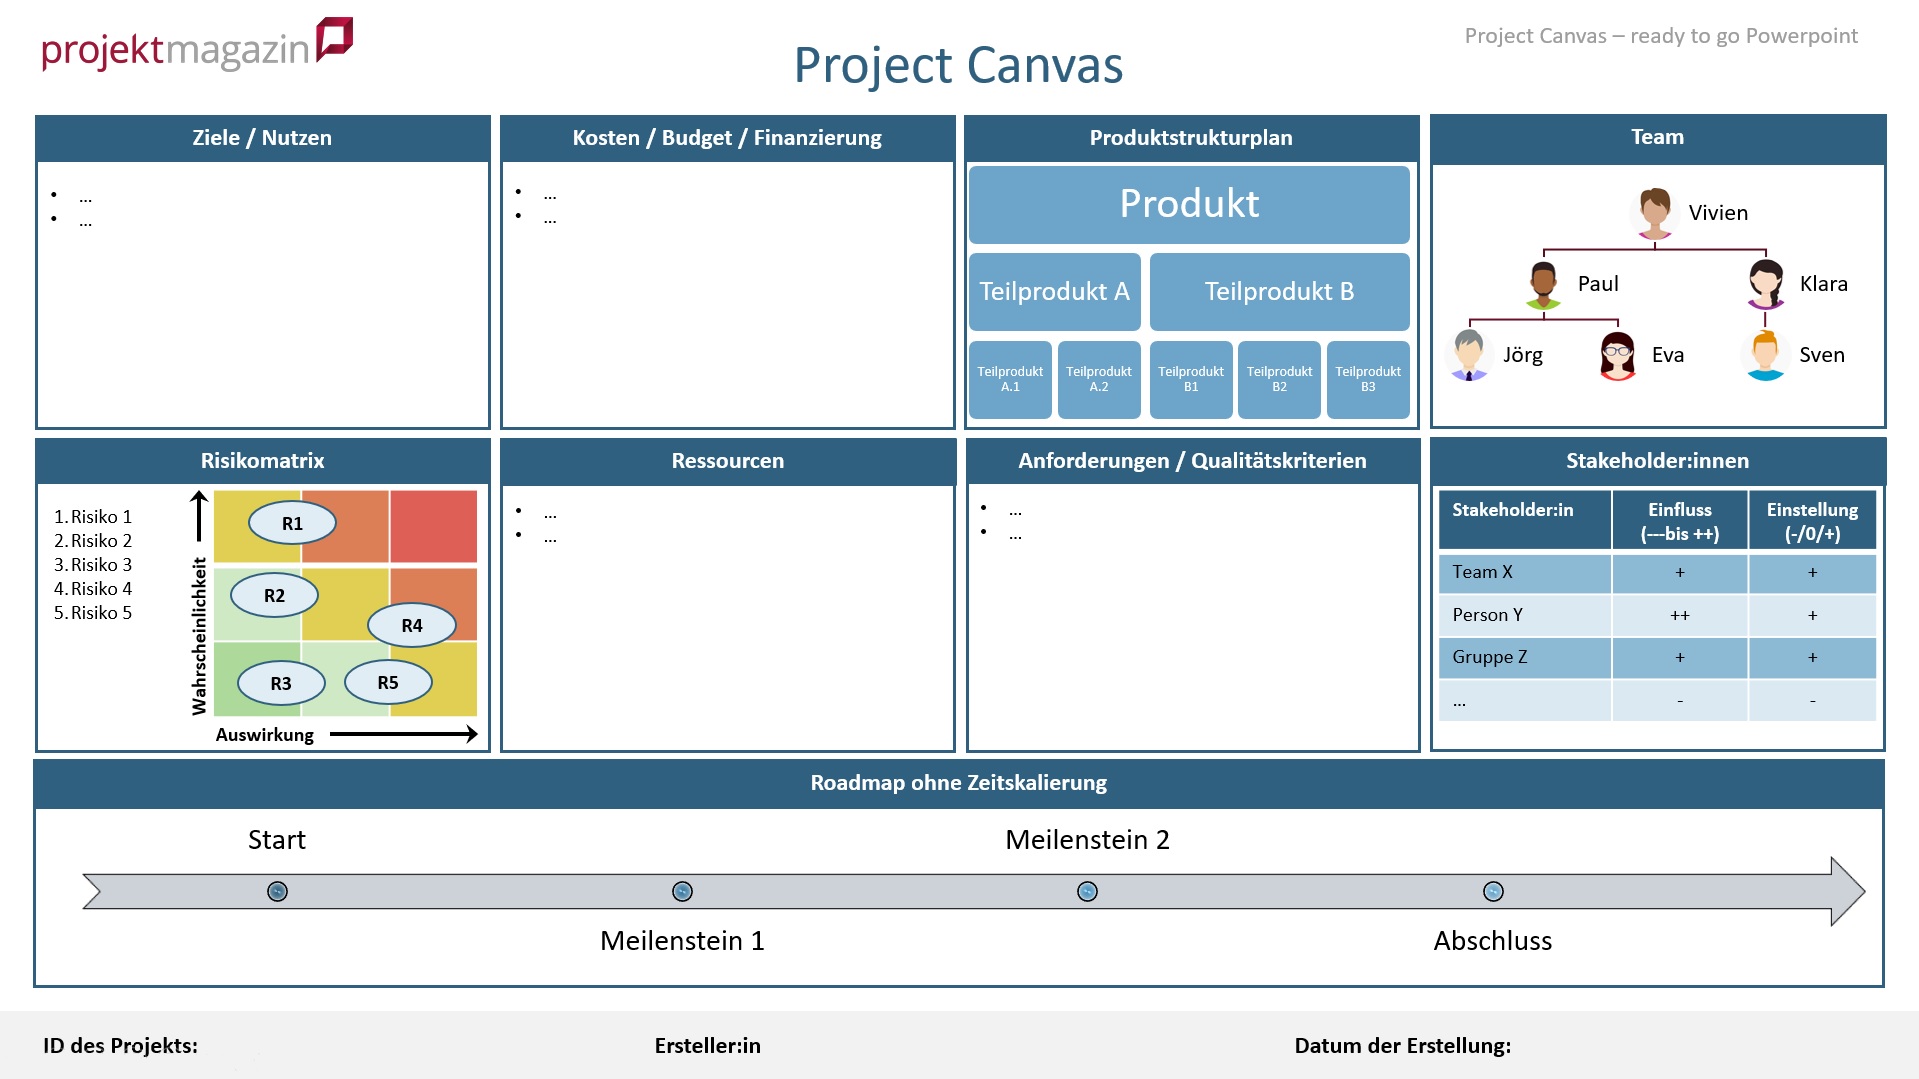Screen dimensions: 1919x1079
Task: Click the Auswirkung axis label
Action: click(265, 735)
